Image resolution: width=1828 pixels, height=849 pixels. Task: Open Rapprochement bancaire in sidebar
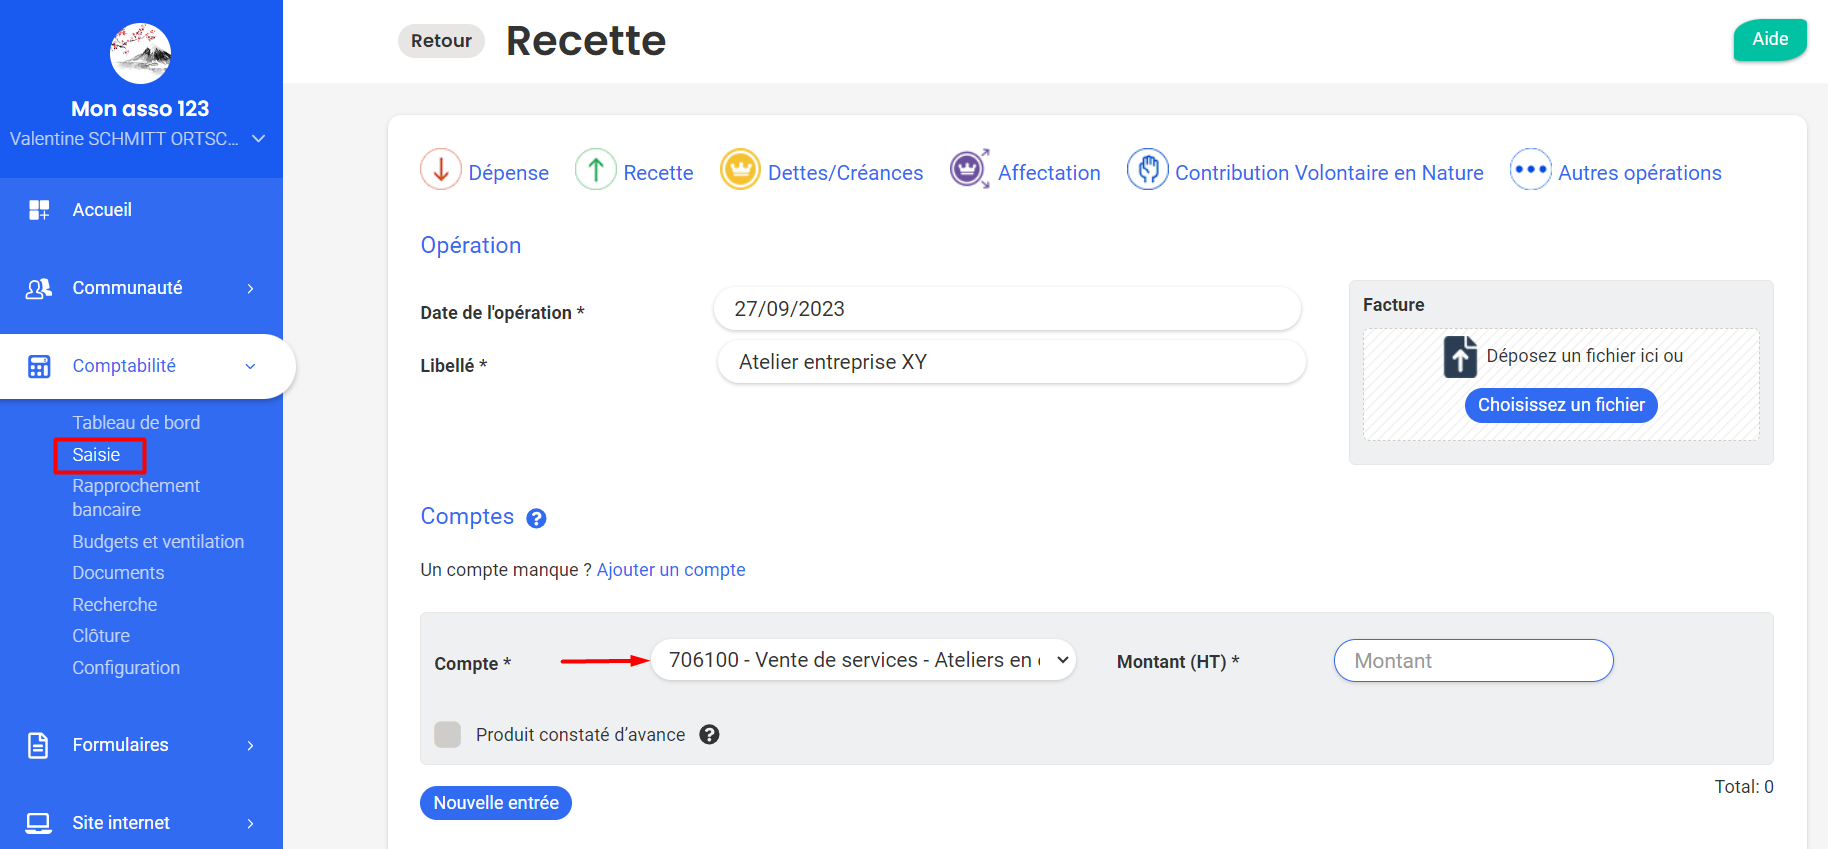tap(136, 498)
